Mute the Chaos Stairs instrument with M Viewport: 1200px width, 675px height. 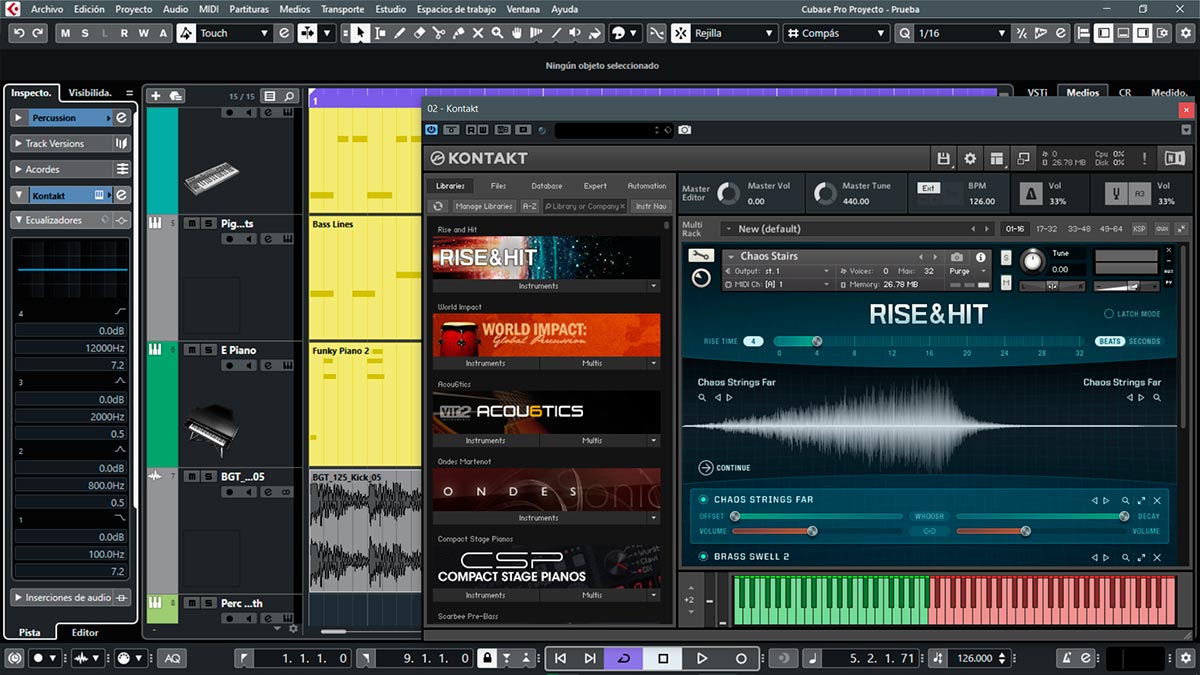tap(1006, 283)
